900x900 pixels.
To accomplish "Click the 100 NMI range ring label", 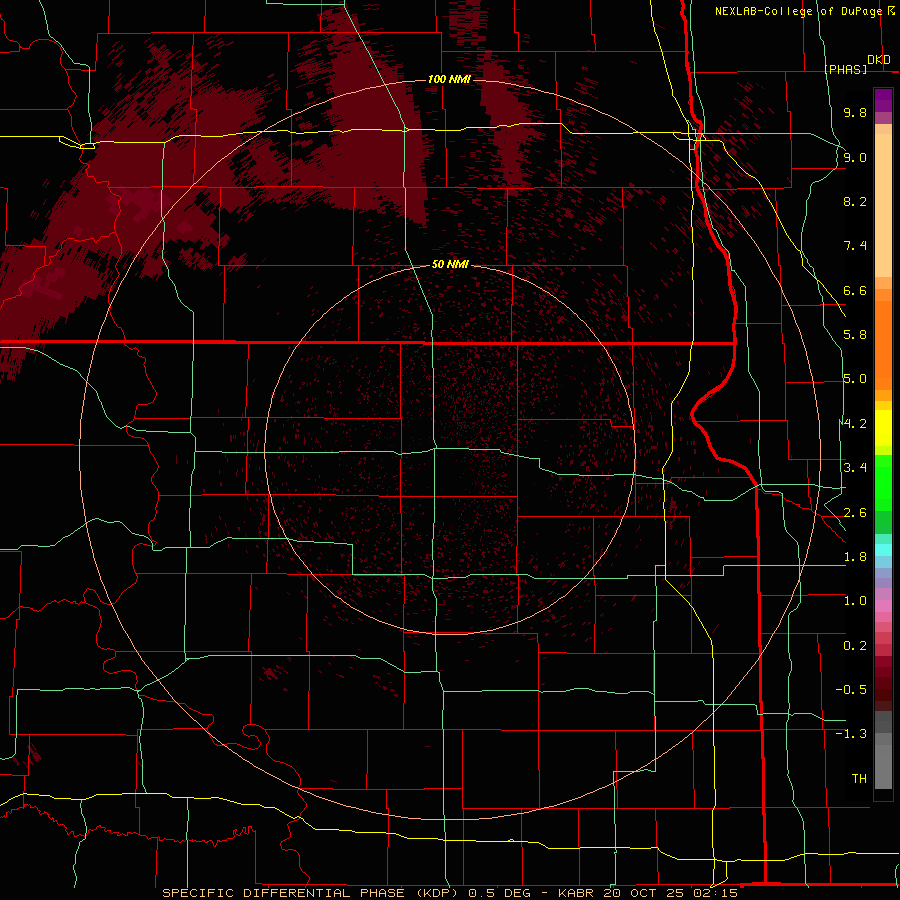I will click(x=449, y=79).
